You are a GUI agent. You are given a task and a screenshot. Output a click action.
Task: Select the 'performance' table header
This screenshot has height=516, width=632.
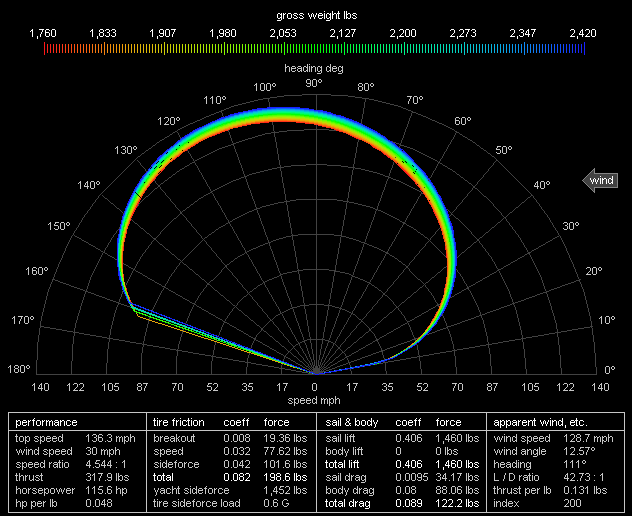46,423
